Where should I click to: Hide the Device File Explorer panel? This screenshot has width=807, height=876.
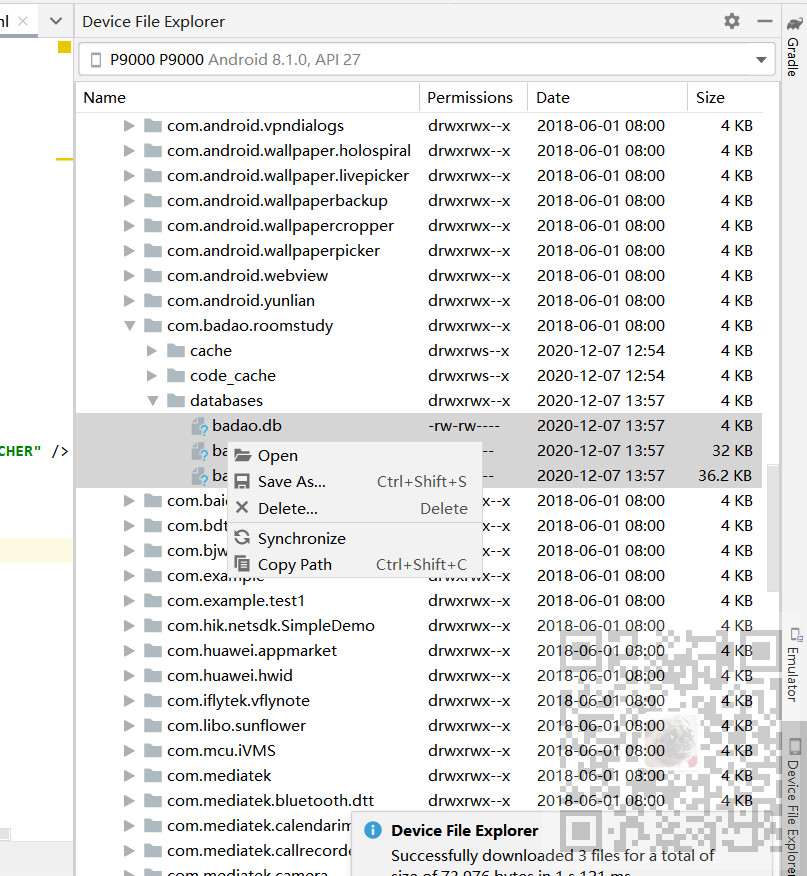[x=765, y=21]
